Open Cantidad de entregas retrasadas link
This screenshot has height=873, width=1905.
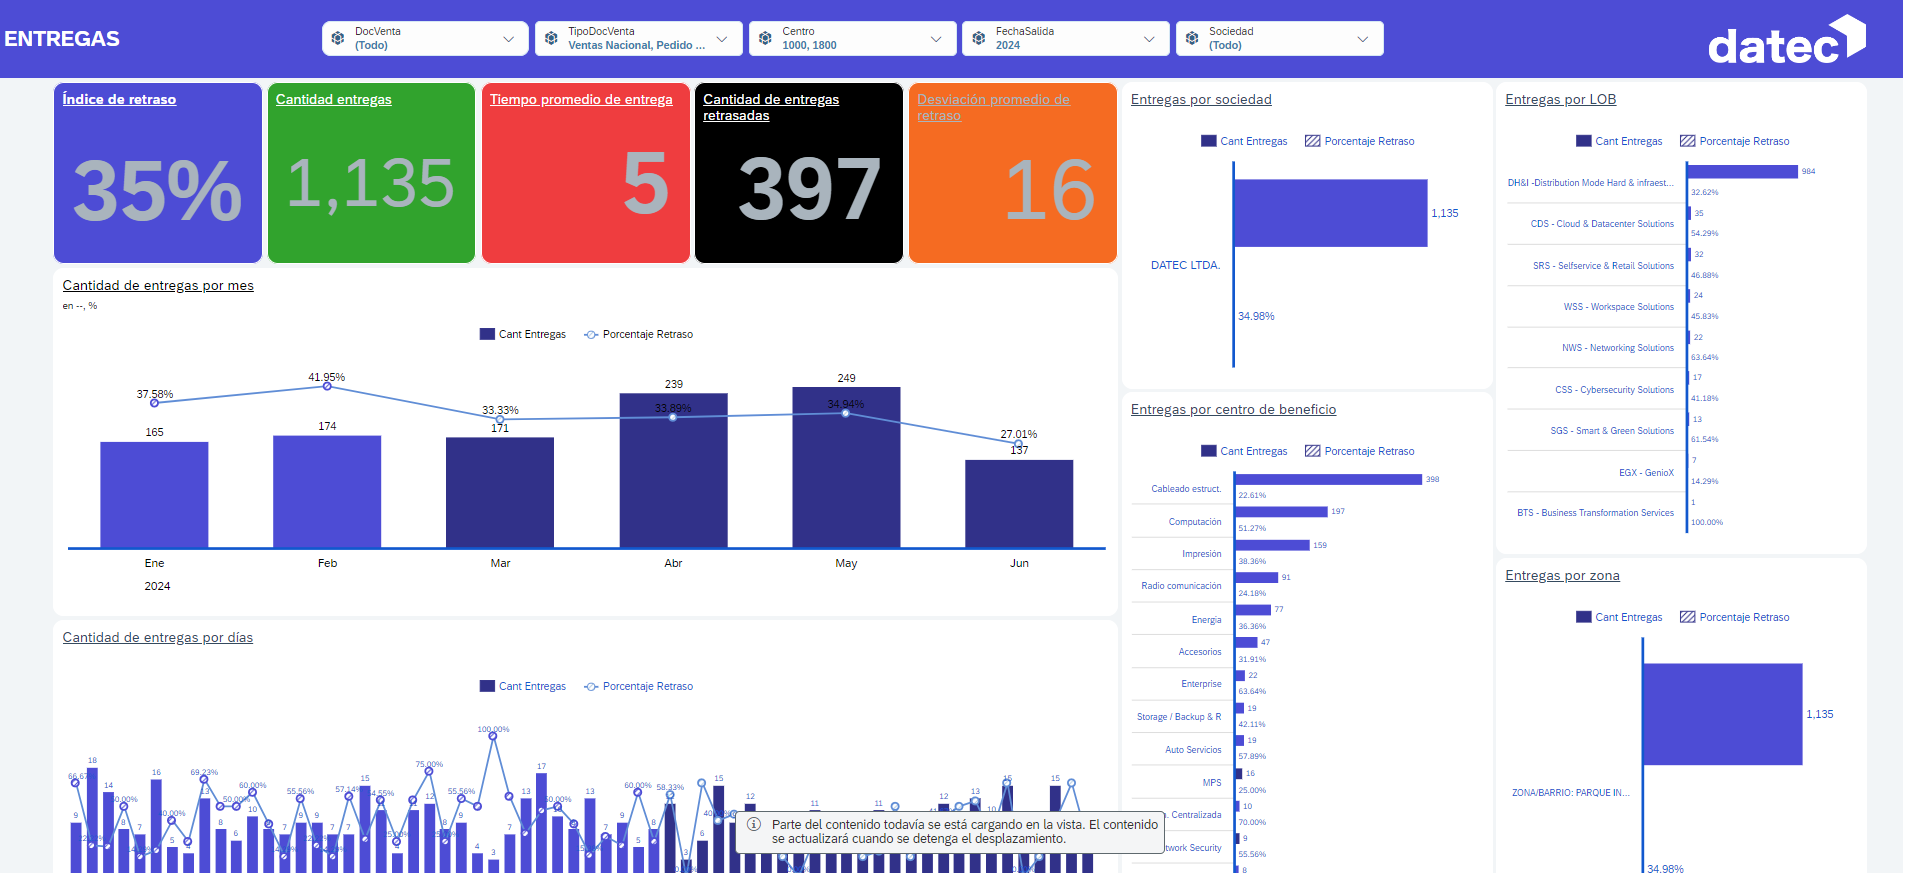coord(771,107)
